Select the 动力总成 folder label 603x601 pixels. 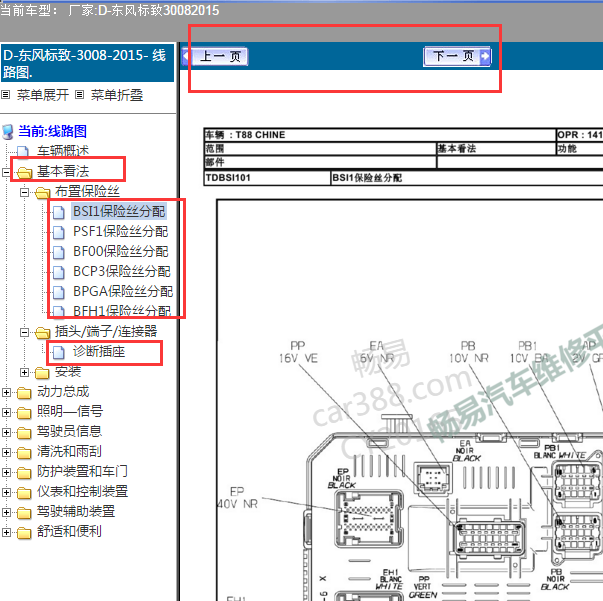coord(63,391)
